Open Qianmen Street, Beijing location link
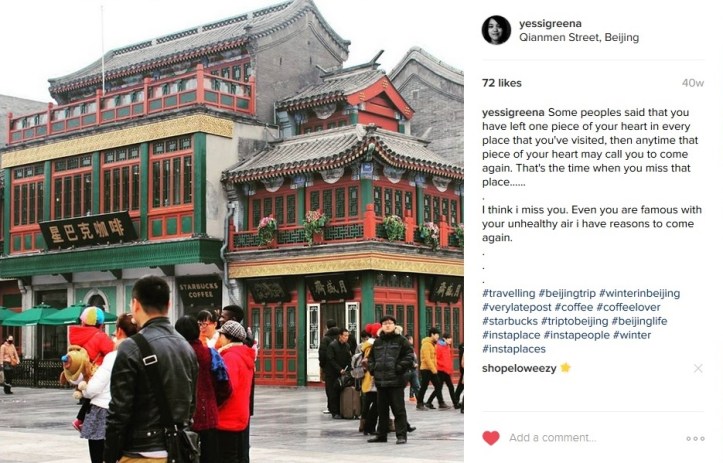Screen dimensions: 723x463 [x=579, y=37]
